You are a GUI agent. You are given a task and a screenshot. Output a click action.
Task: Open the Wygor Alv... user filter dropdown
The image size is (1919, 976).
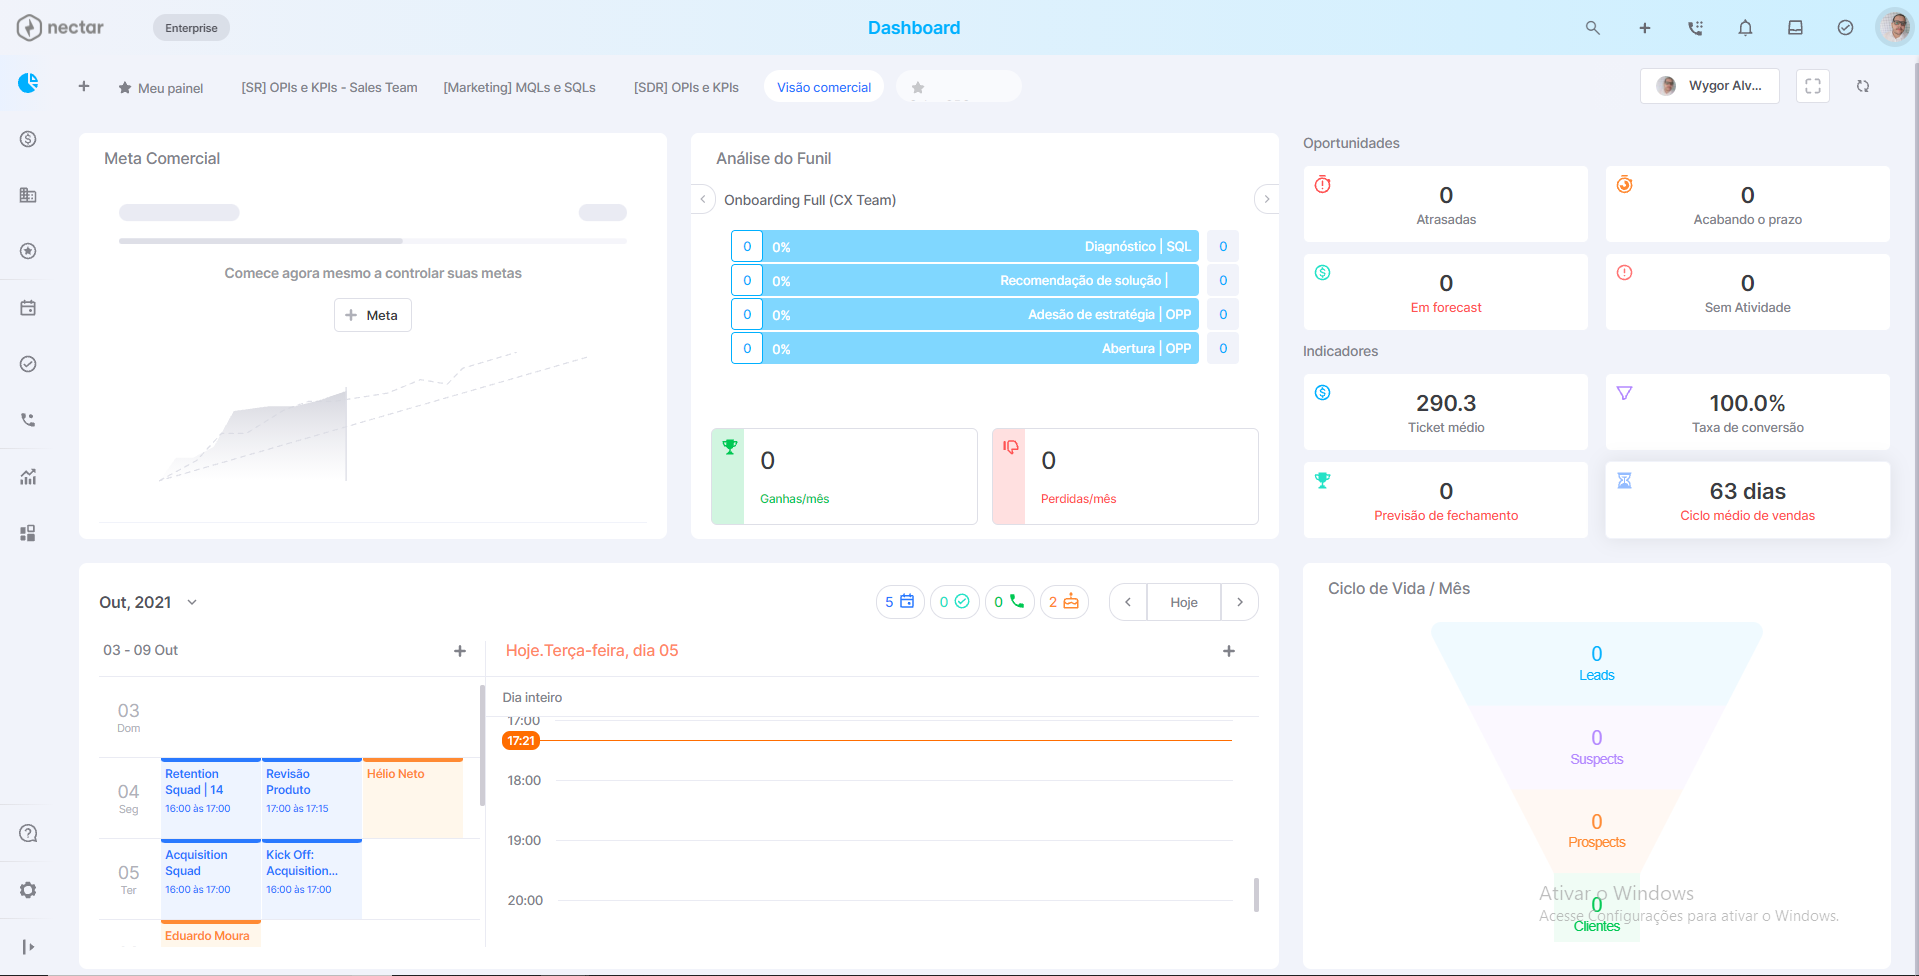coord(1710,86)
